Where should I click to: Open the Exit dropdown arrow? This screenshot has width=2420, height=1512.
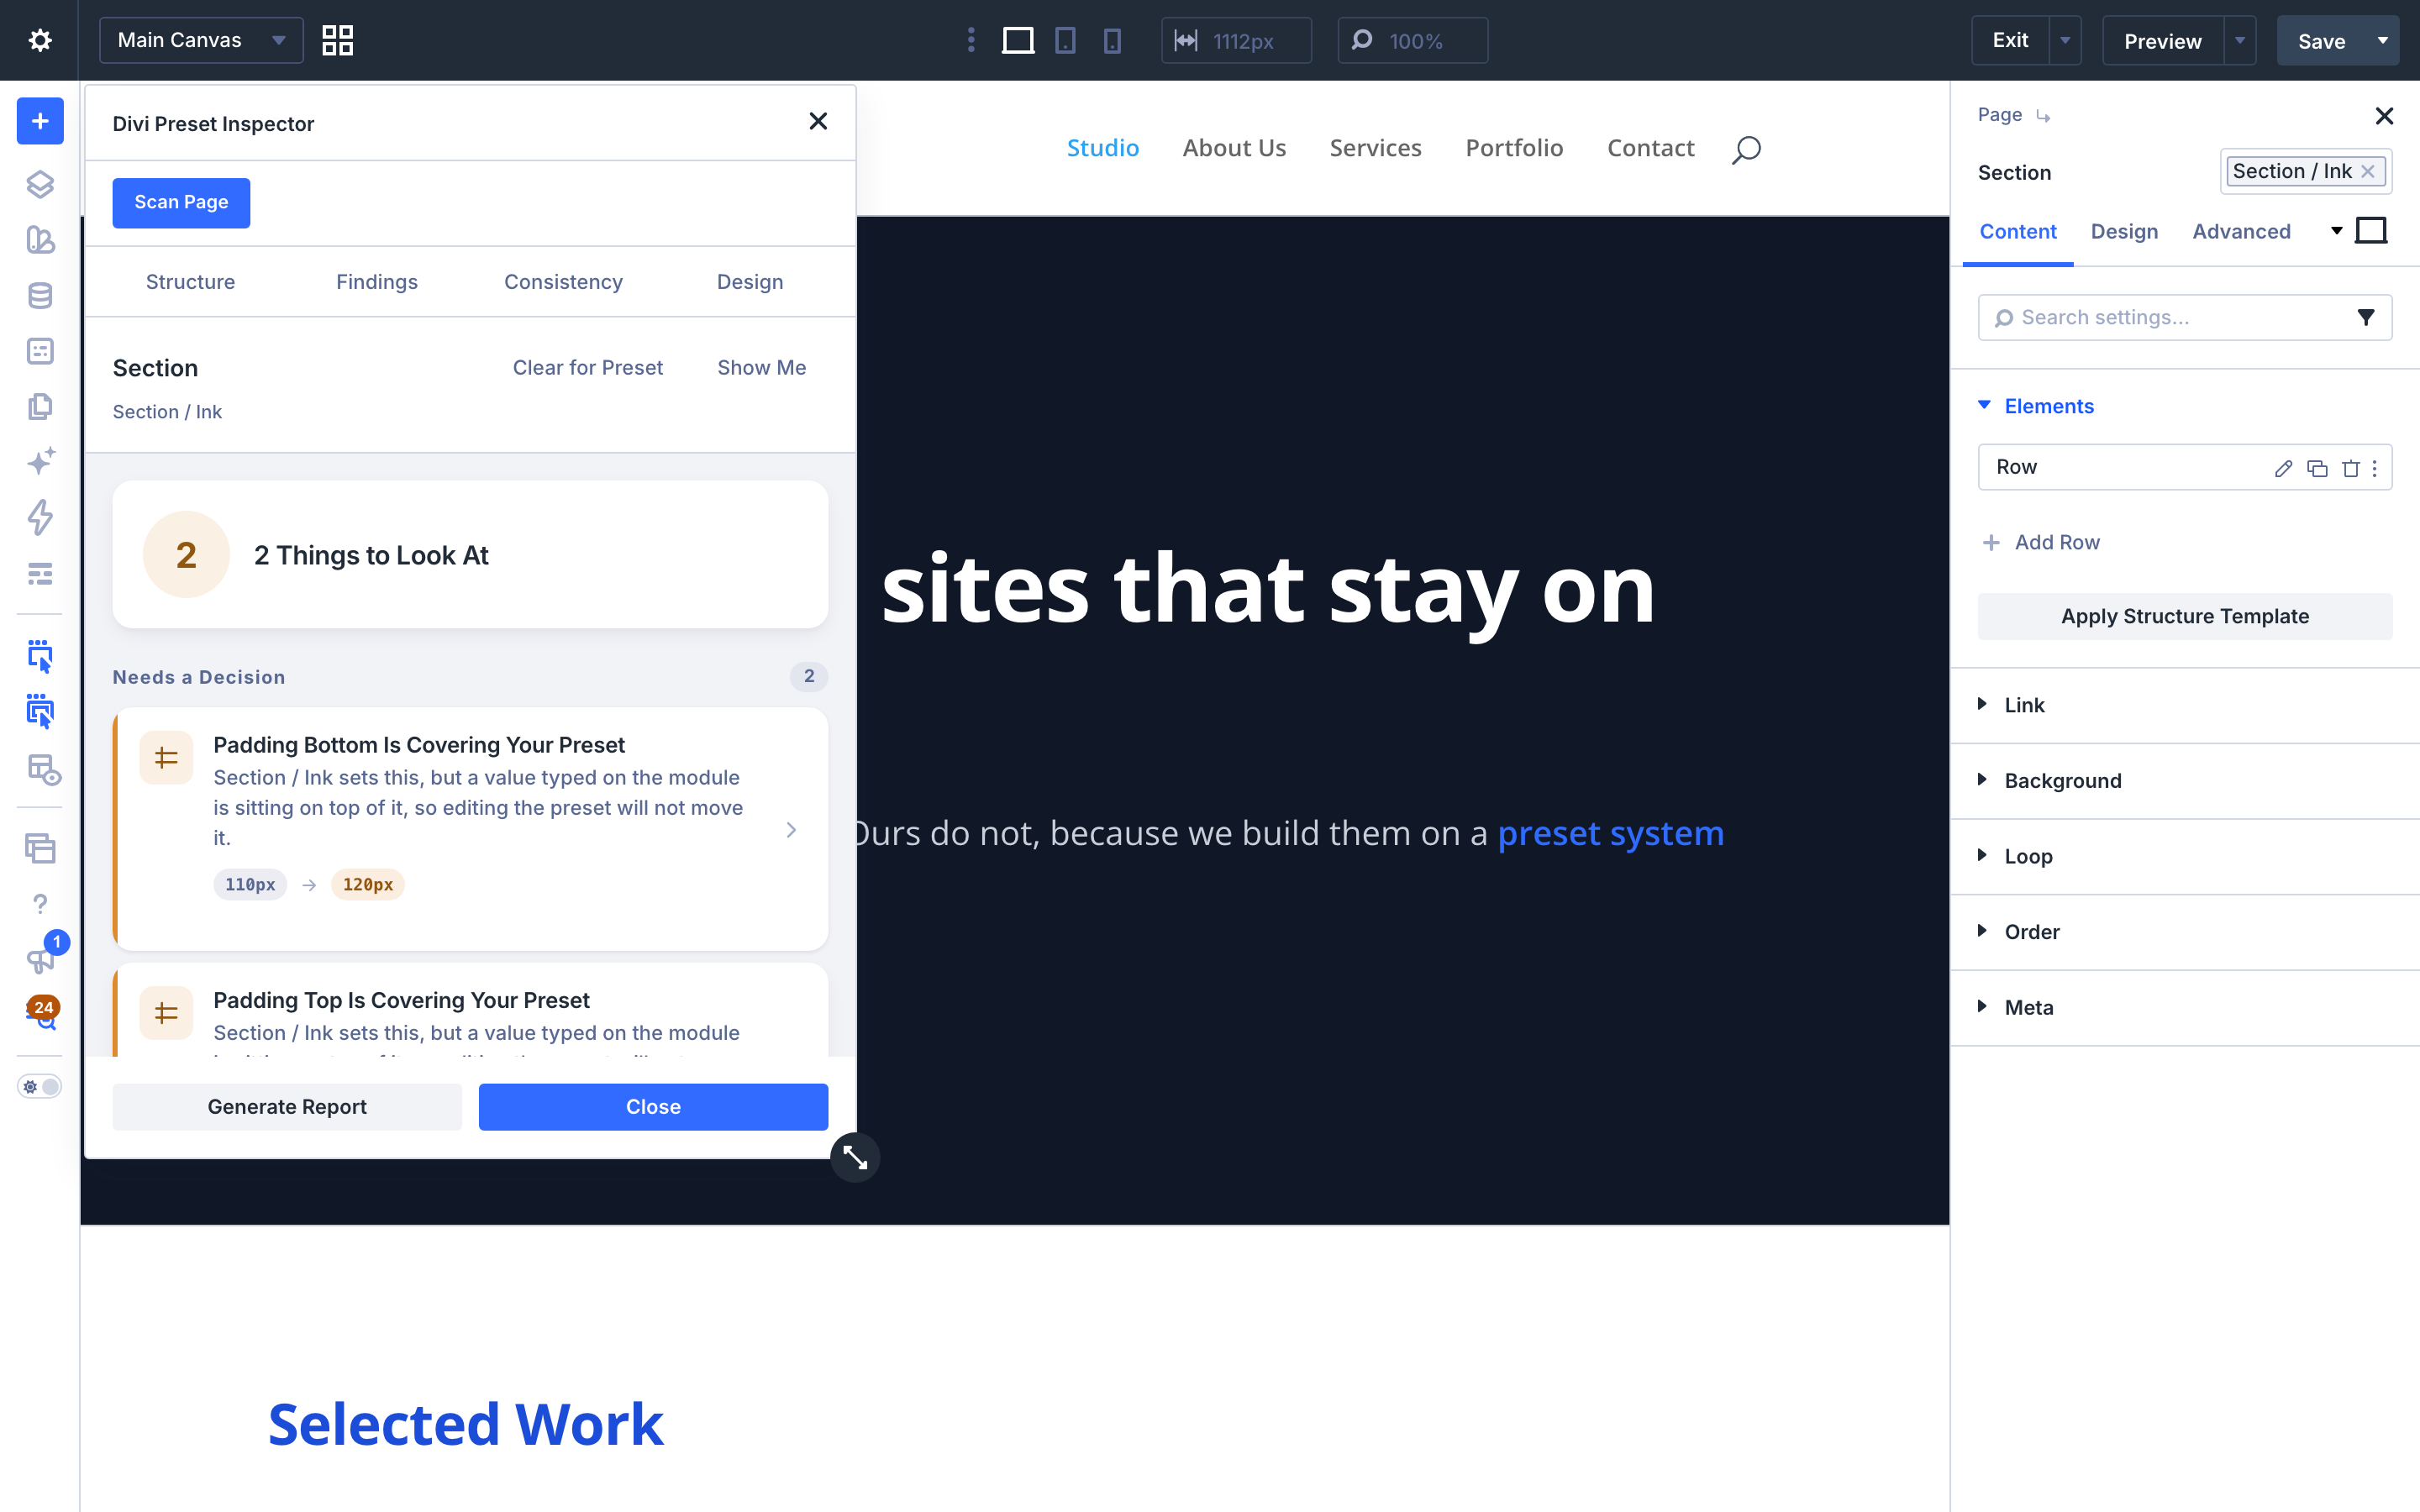(2065, 41)
